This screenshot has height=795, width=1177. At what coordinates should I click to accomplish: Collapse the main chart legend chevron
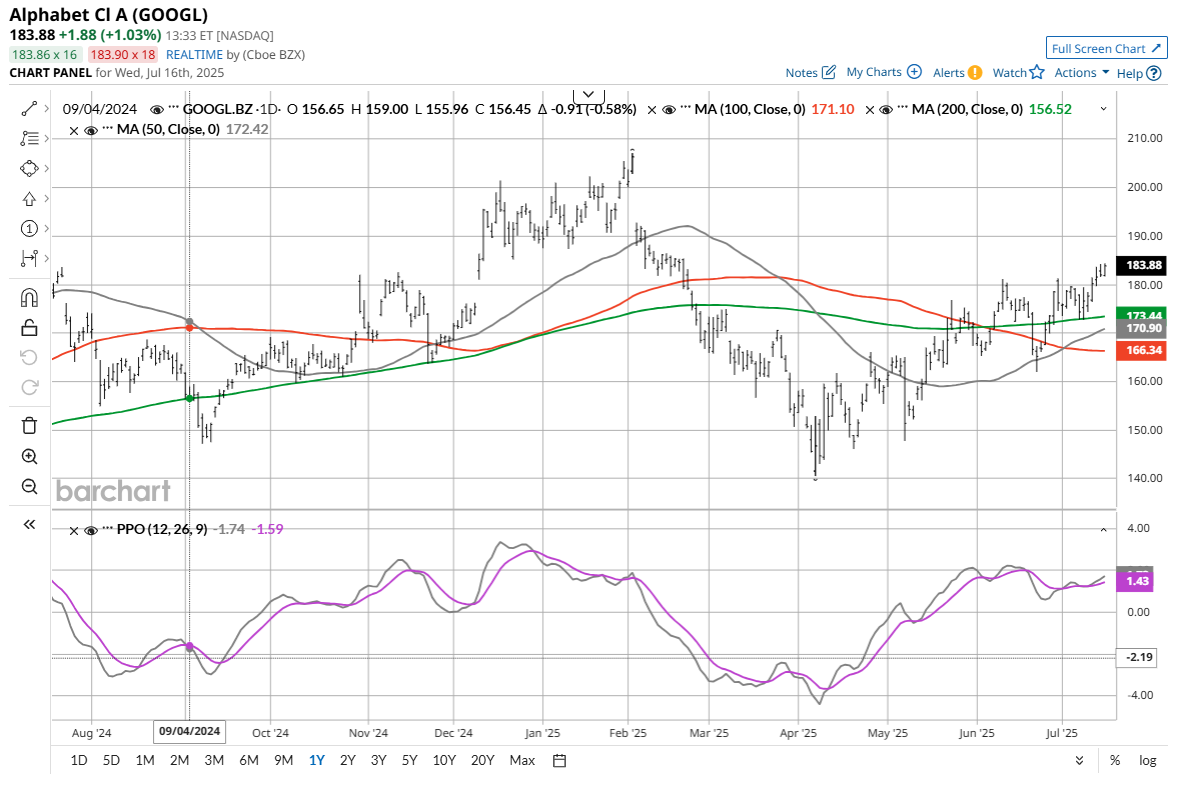[1103, 110]
